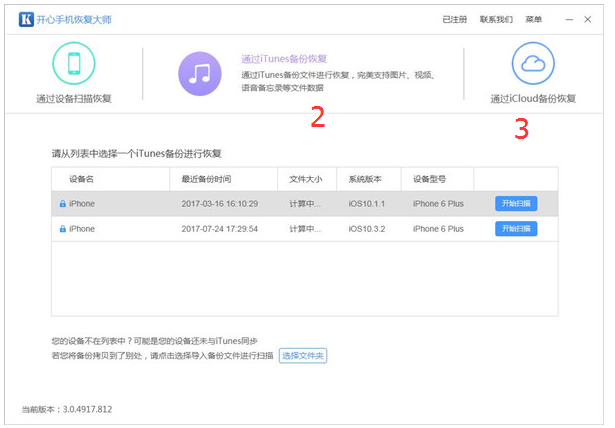This screenshot has height=428, width=615.
Task: Click 计算中 size in the 2017-07-24 row
Action: click(305, 229)
